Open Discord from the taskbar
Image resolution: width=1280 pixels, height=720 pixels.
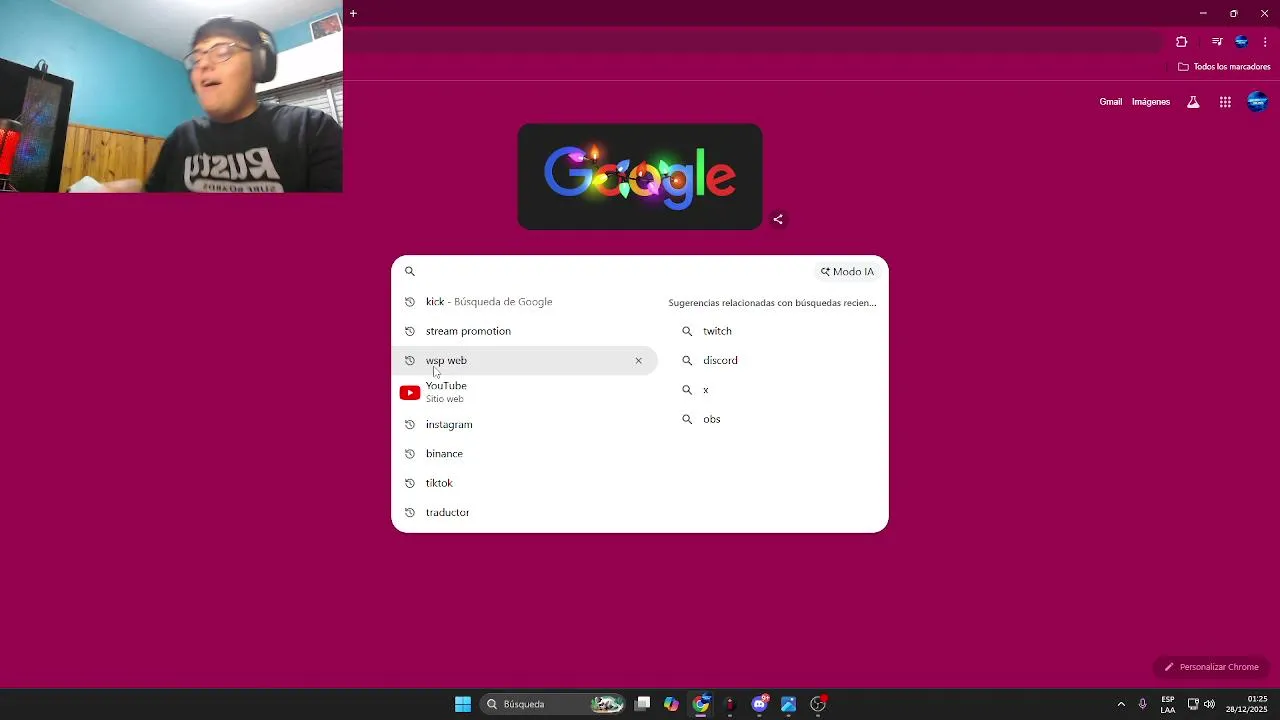pos(760,704)
